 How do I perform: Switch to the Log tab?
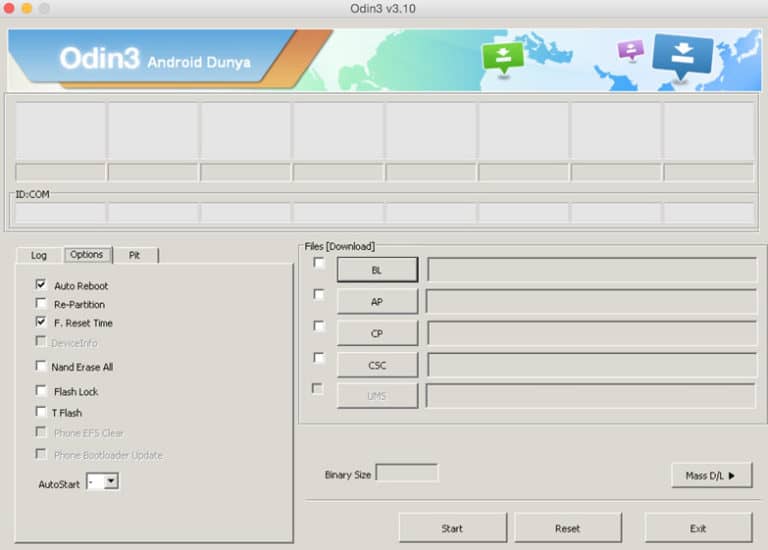pos(39,255)
